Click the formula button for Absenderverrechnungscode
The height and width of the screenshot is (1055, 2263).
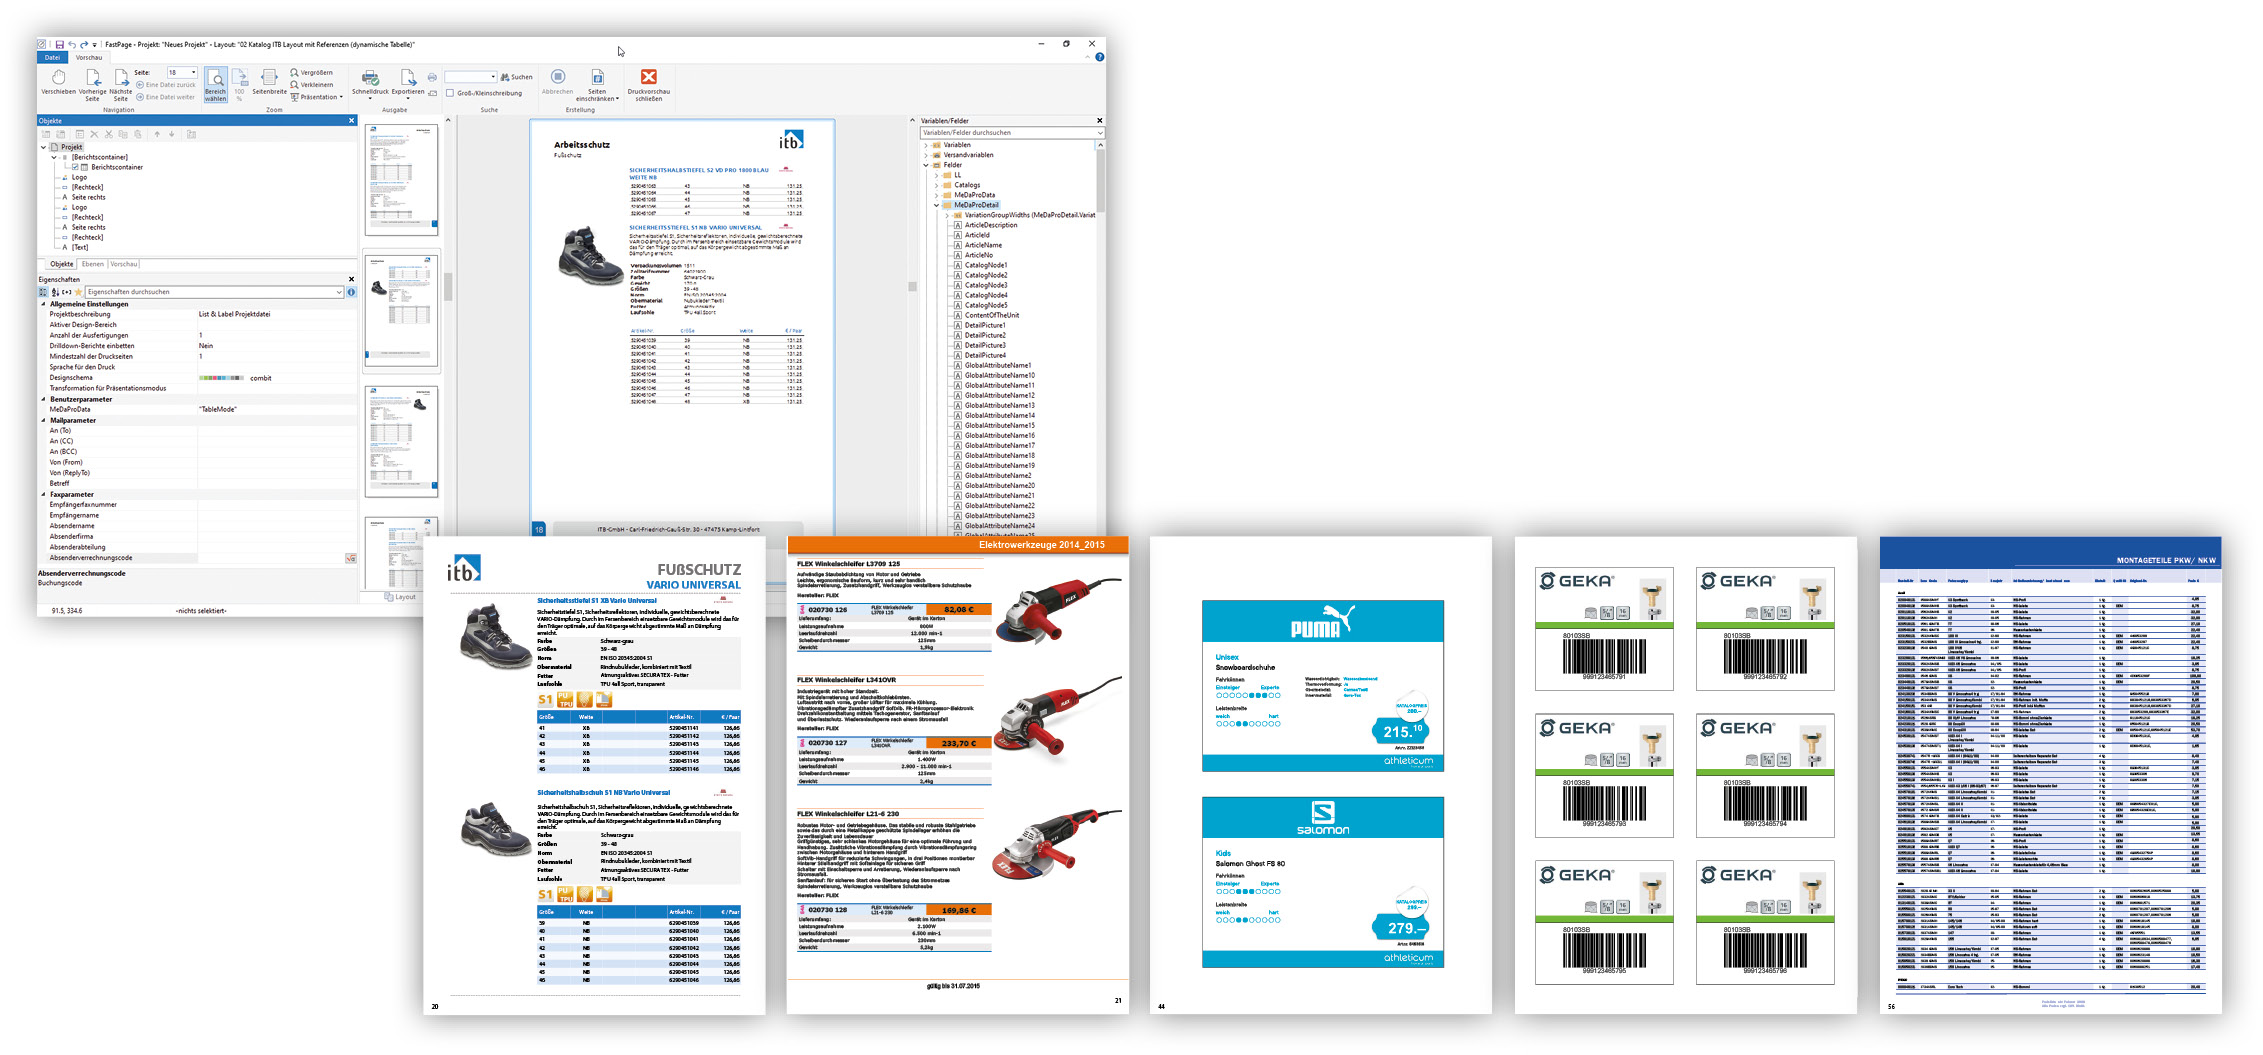point(351,558)
